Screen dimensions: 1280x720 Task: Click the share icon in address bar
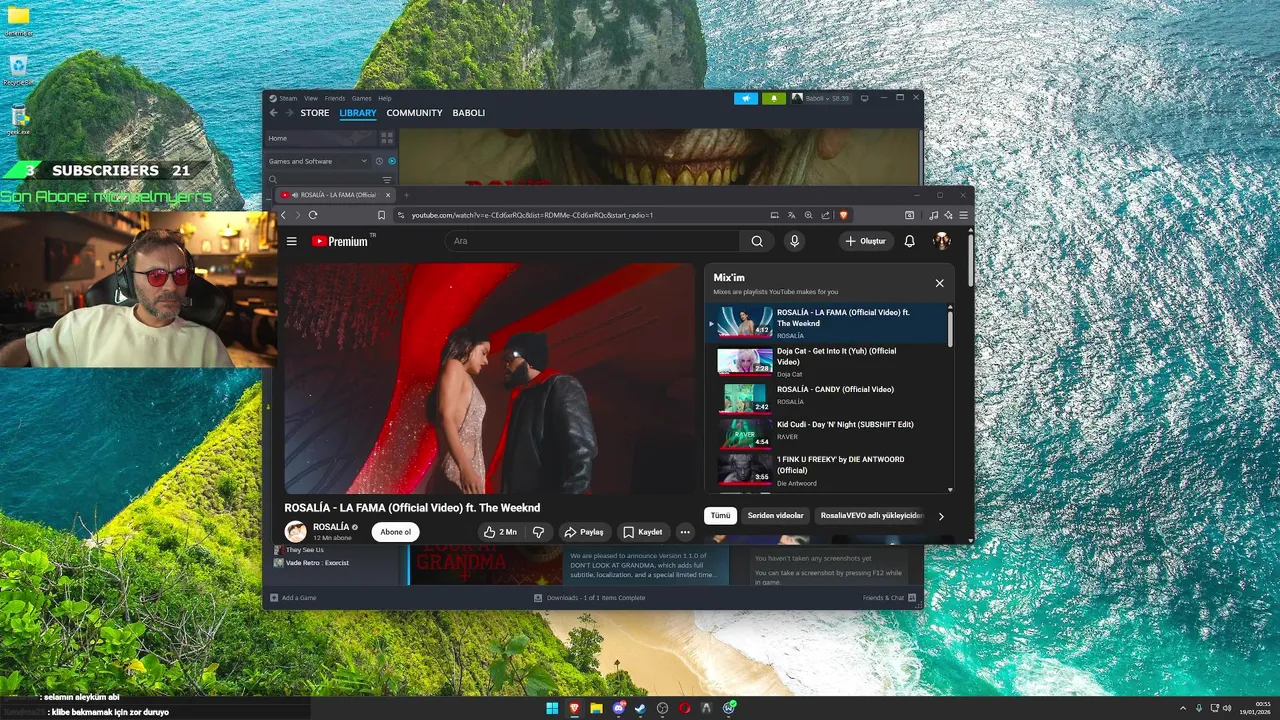(x=825, y=215)
